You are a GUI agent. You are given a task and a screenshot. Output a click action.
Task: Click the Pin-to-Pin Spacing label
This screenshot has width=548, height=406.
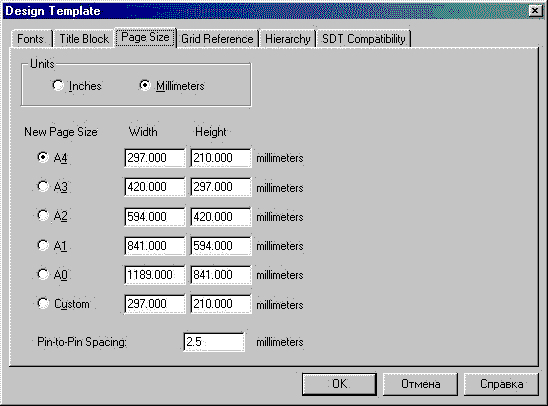82,342
